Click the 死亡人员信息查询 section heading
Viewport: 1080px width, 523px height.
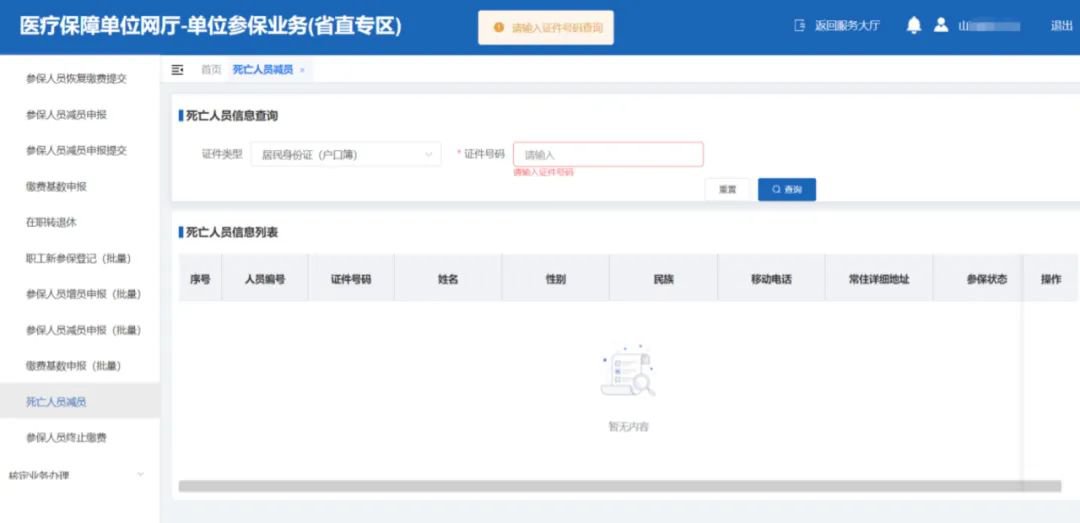click(x=232, y=116)
